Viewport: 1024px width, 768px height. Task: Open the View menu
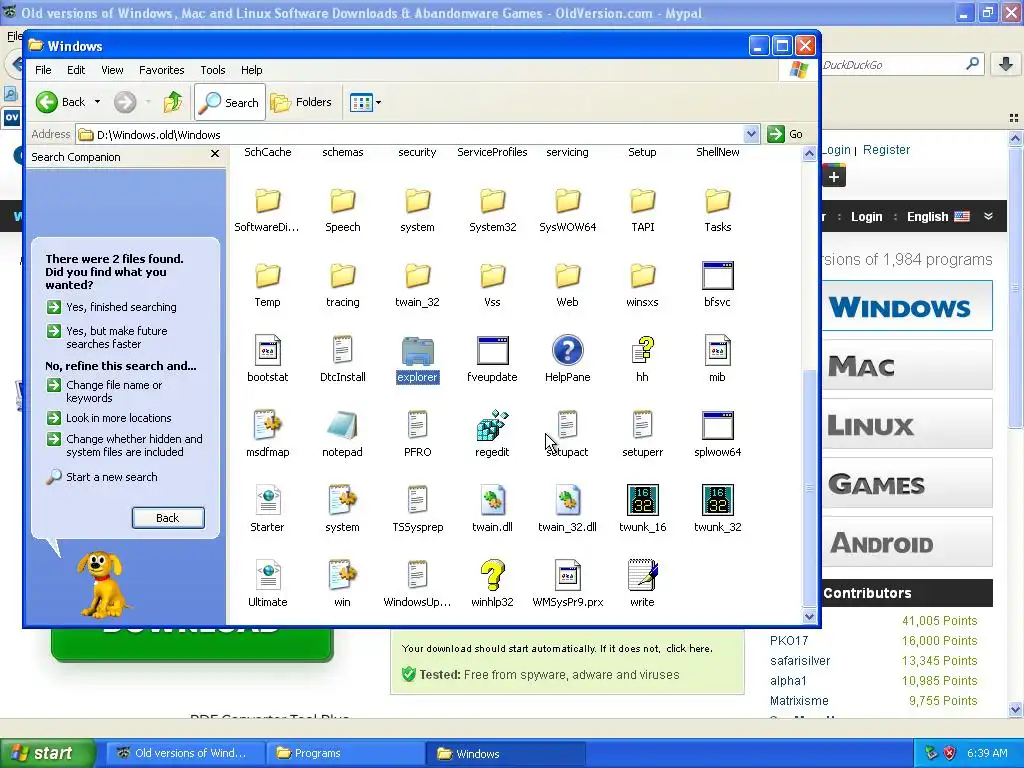coord(112,70)
